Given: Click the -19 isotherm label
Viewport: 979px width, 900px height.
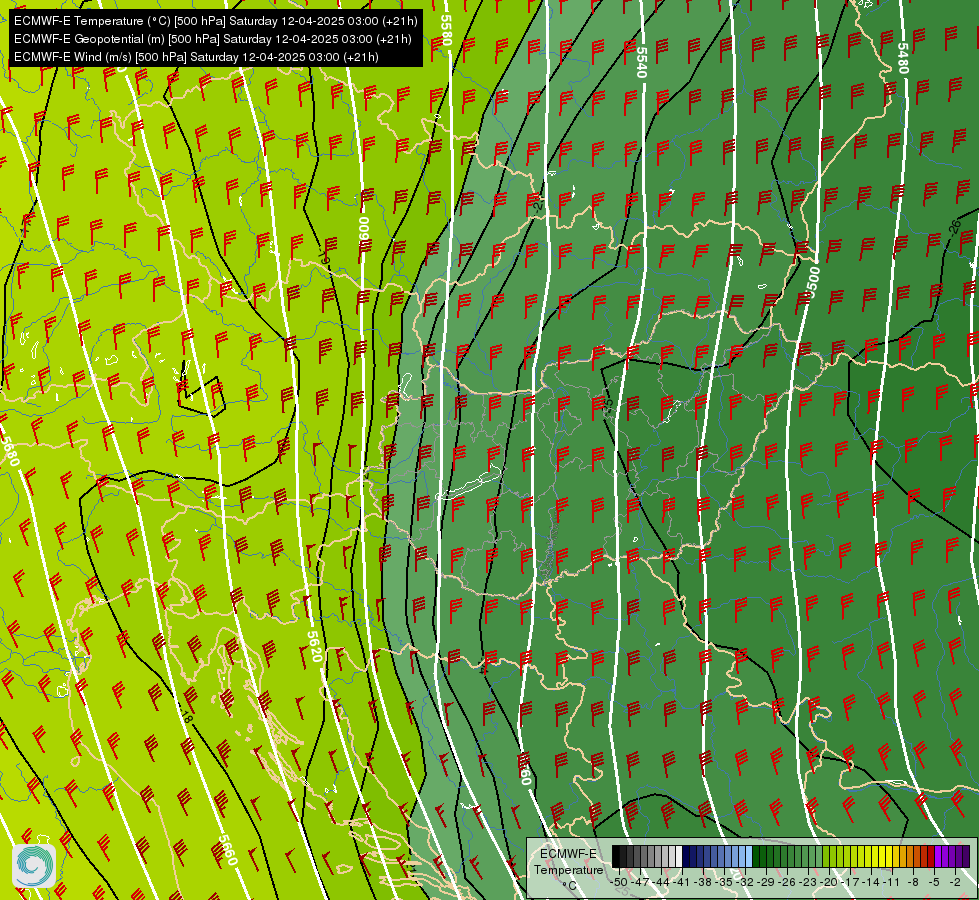Looking at the screenshot, I should (x=323, y=255).
